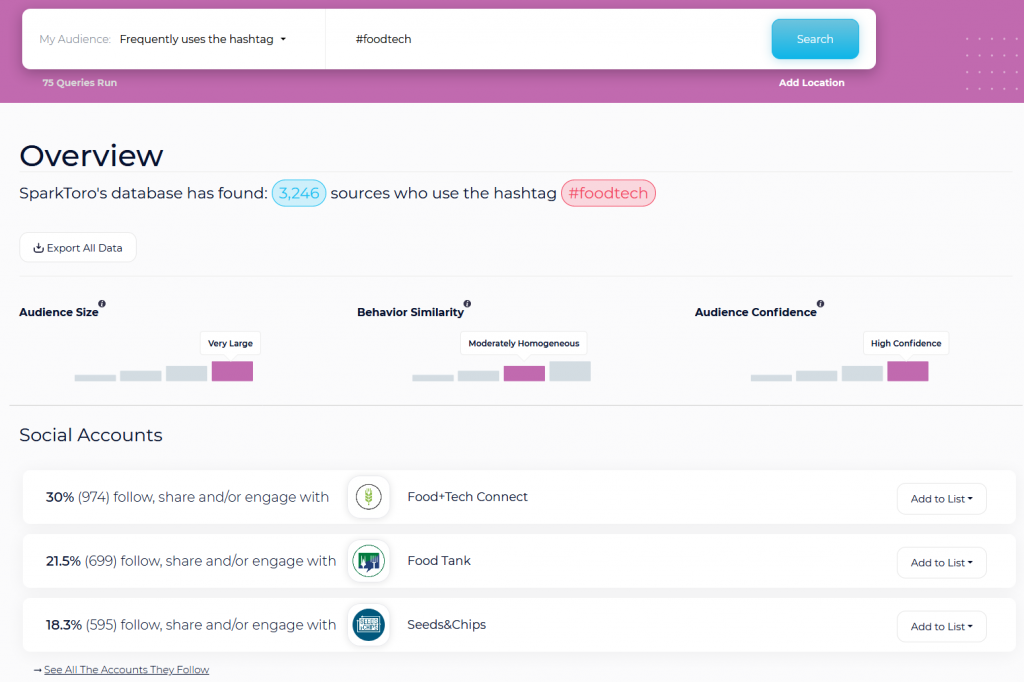Viewport: 1024px width, 682px height.
Task: Open Add to List for Seeds&Chips
Action: coord(941,627)
